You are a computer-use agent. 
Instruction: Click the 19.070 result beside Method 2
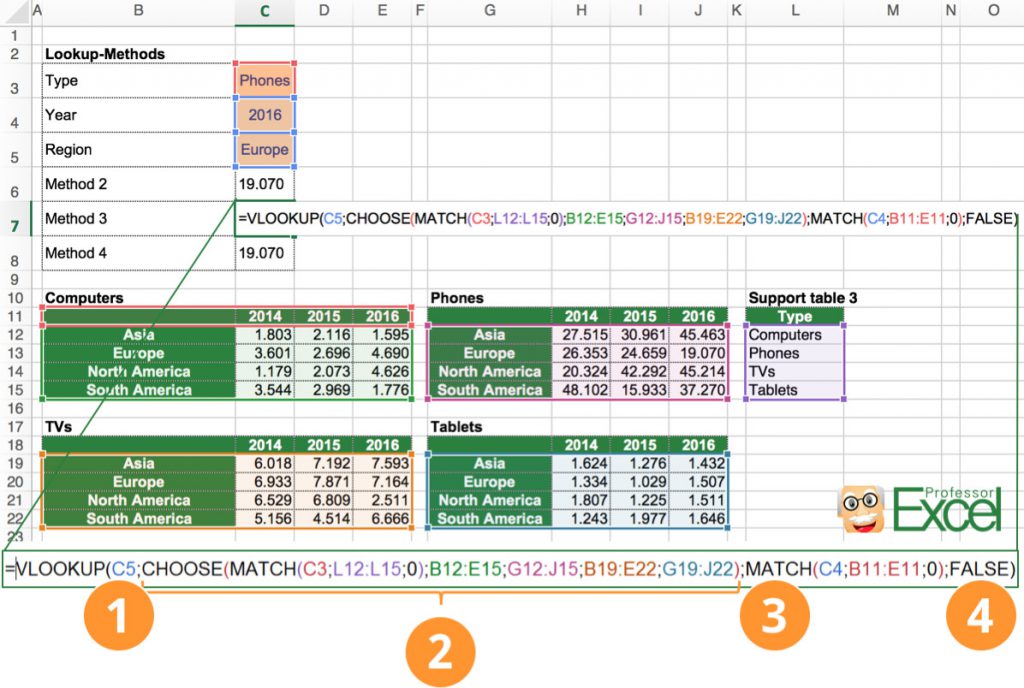pyautogui.click(x=264, y=184)
